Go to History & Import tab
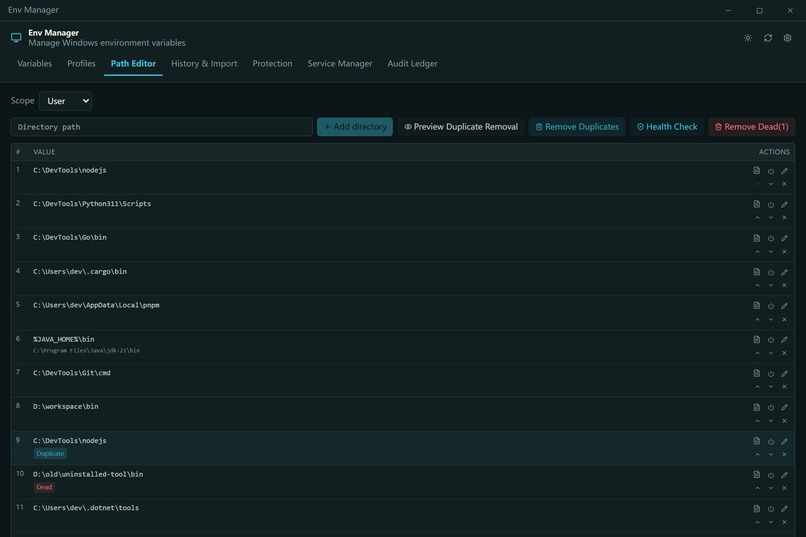806x537 pixels. [204, 64]
